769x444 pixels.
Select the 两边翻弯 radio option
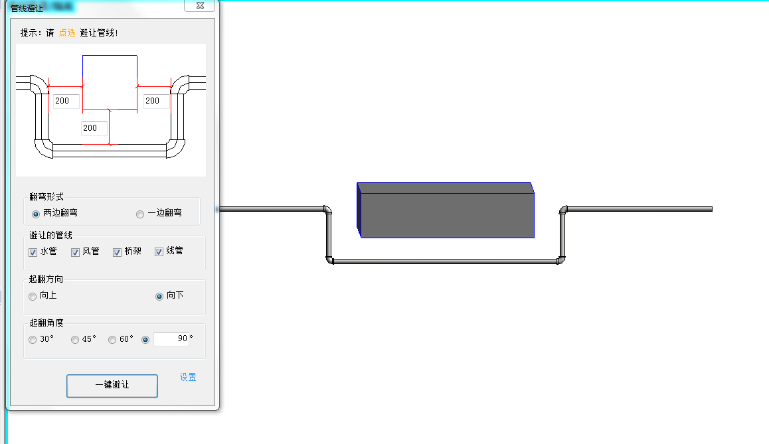pyautogui.click(x=36, y=213)
